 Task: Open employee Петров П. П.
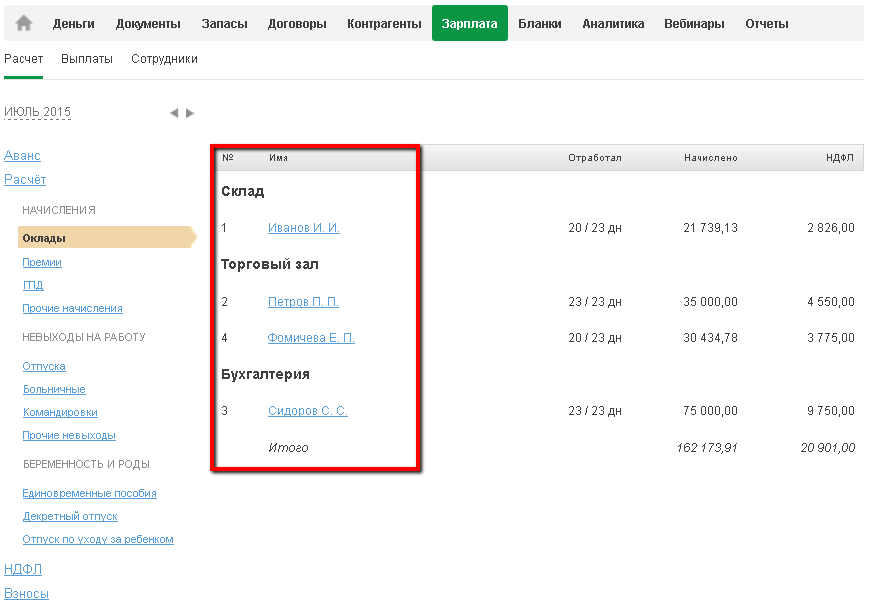(x=303, y=302)
